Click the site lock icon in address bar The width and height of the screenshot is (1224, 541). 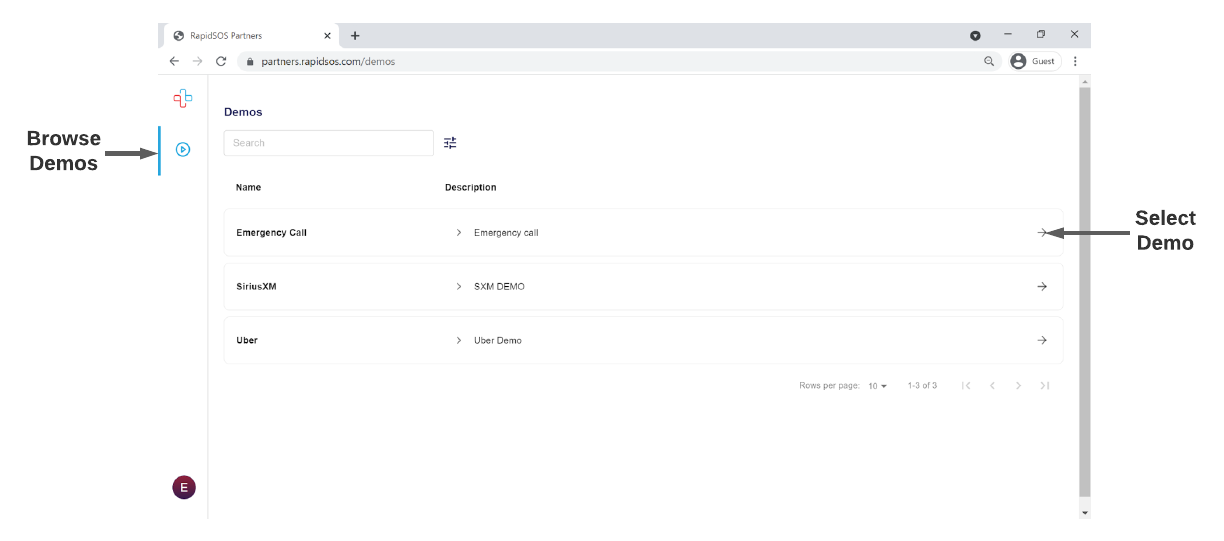click(250, 62)
